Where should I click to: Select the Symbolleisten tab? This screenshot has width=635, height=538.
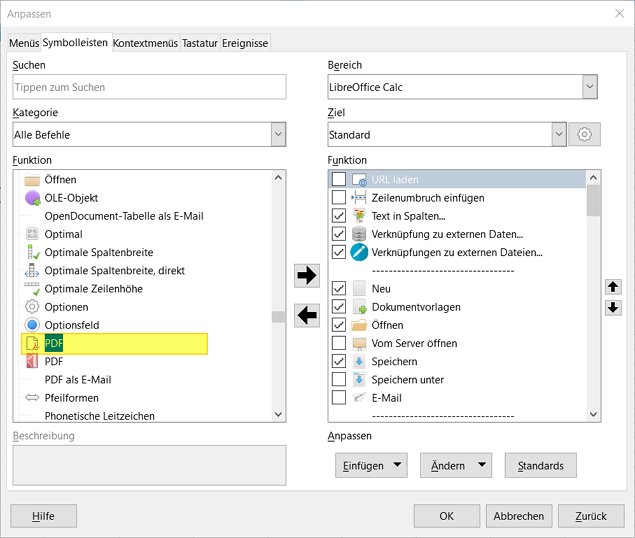click(75, 43)
